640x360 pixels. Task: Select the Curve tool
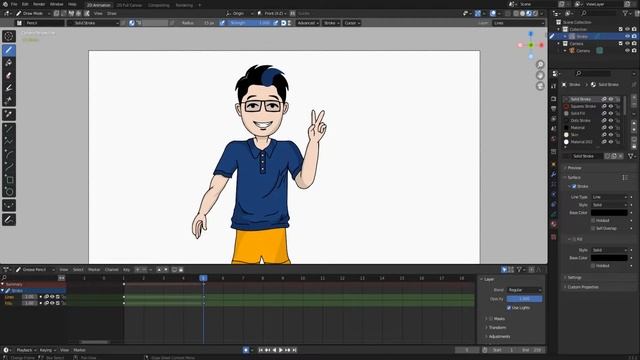click(9, 167)
